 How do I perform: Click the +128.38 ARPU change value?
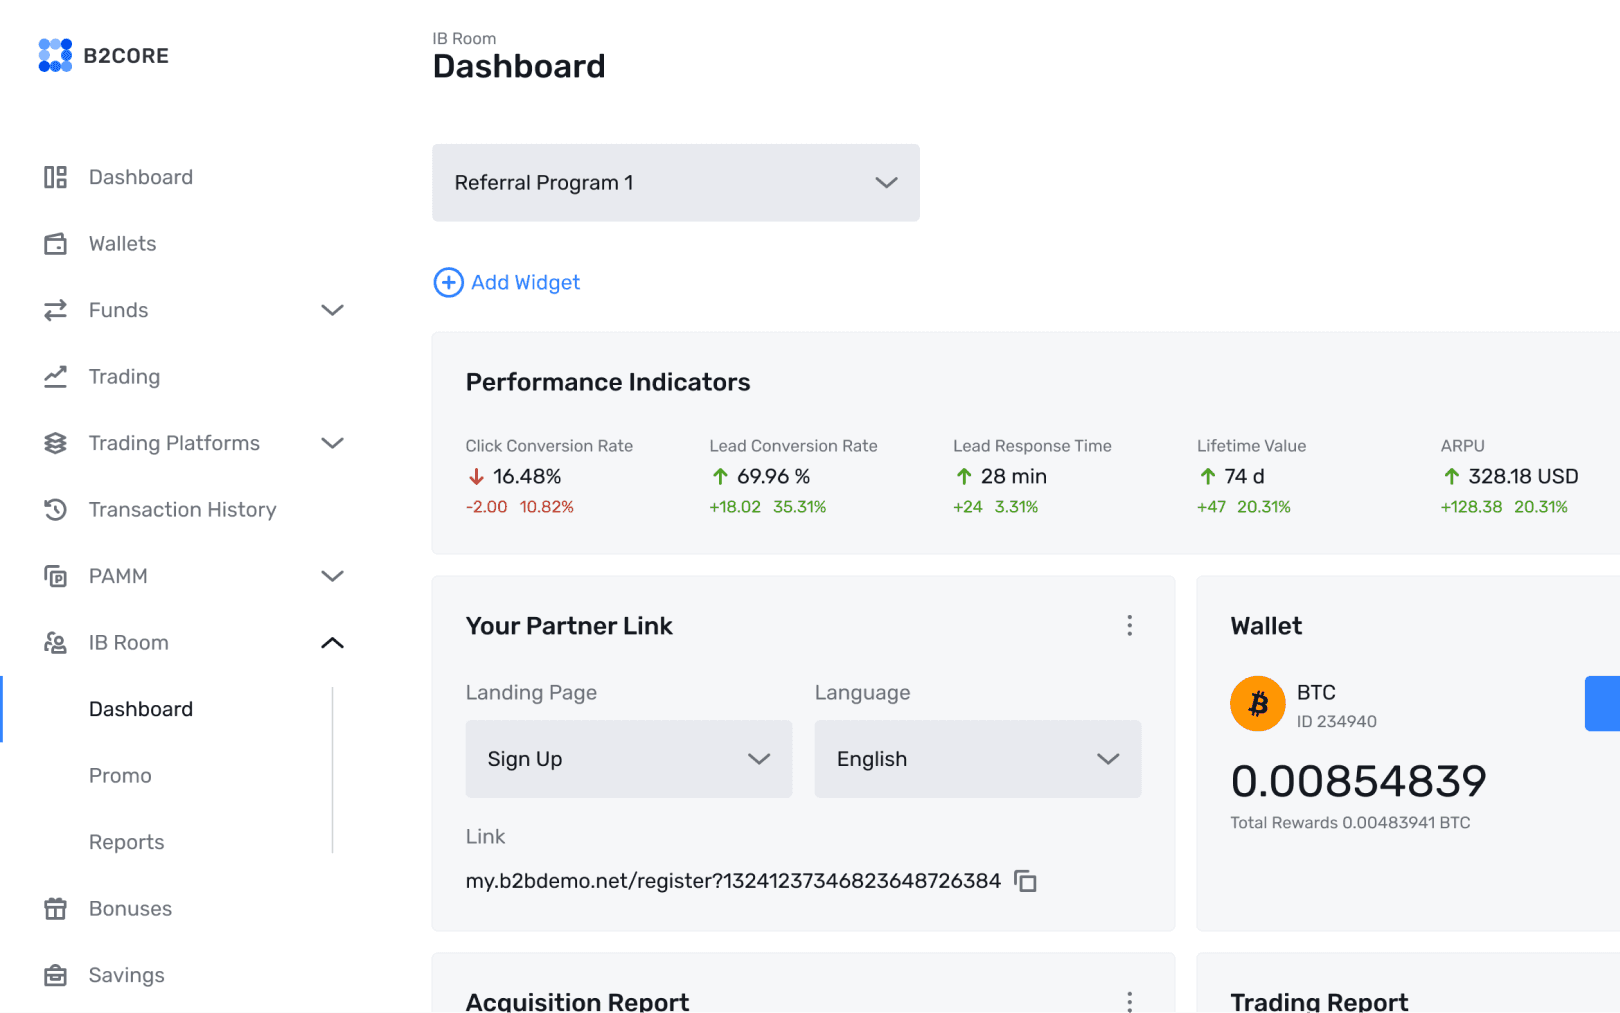pyautogui.click(x=1471, y=507)
